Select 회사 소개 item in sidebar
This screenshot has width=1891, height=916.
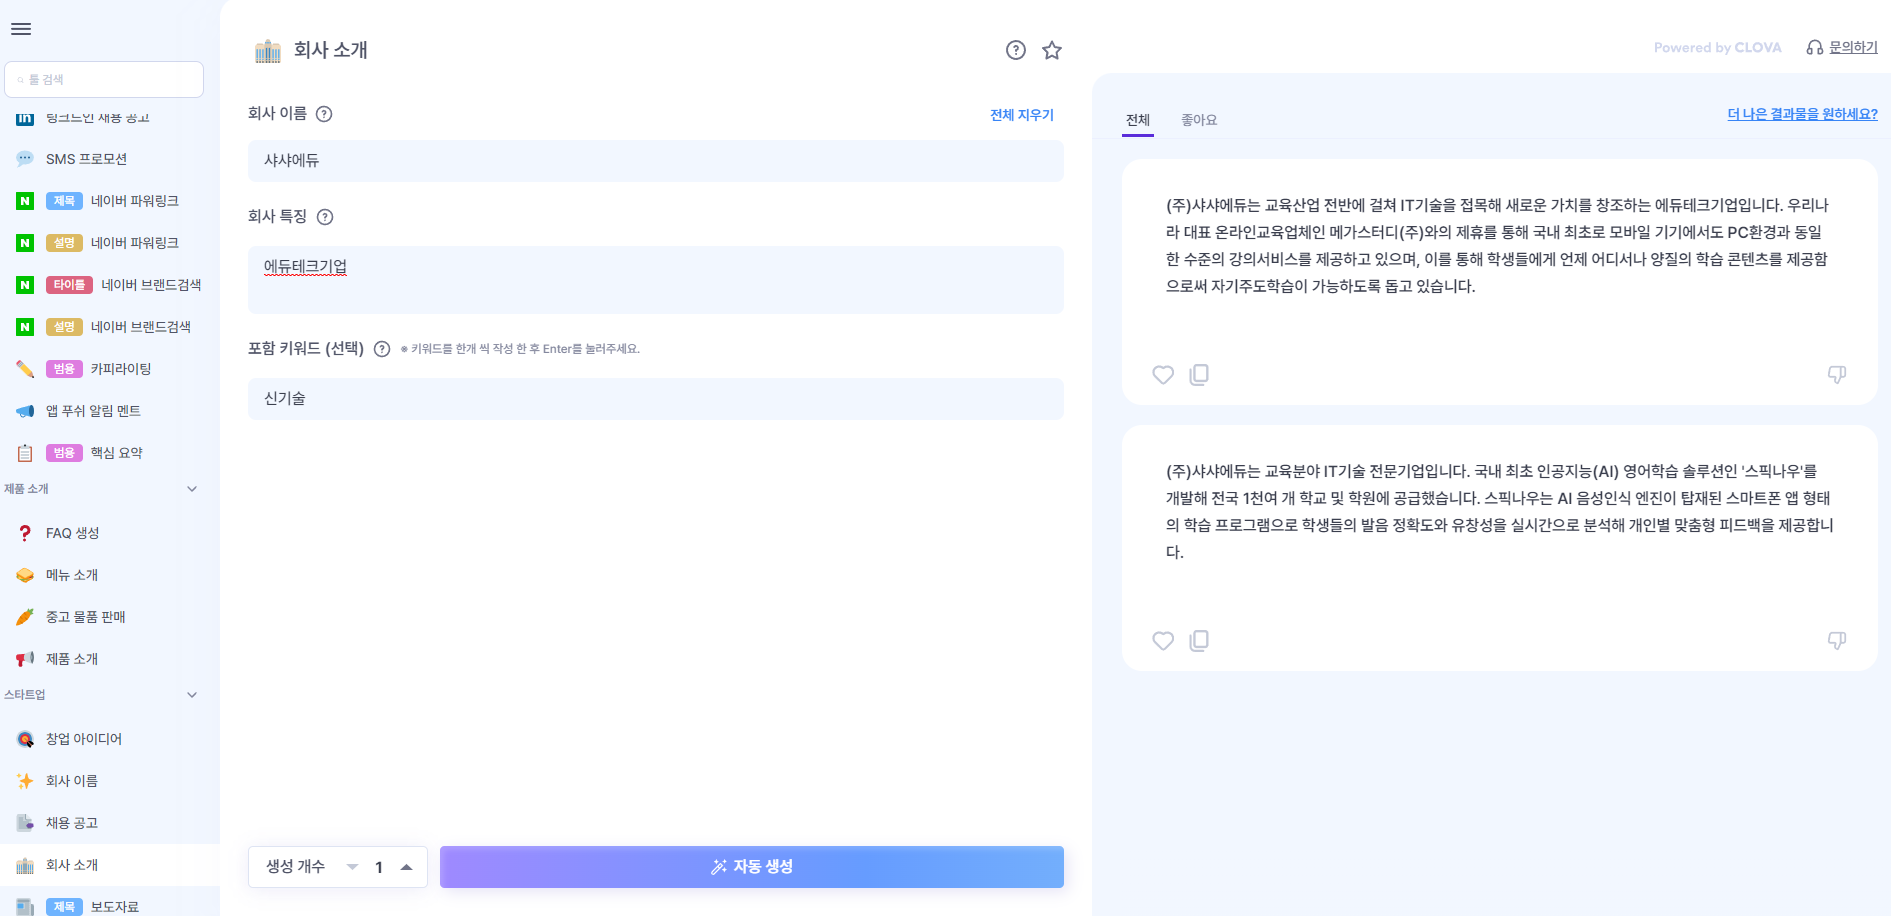click(108, 865)
